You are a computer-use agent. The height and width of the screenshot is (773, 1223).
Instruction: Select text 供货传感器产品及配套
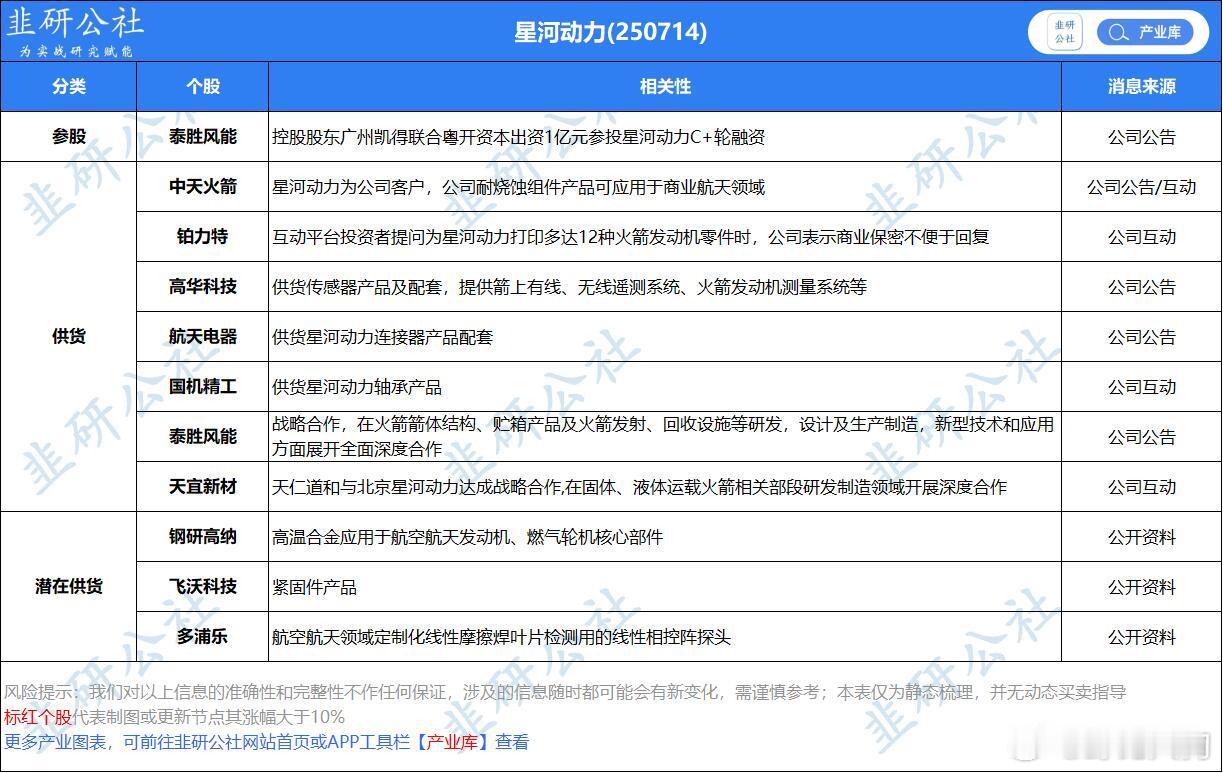[569, 287]
